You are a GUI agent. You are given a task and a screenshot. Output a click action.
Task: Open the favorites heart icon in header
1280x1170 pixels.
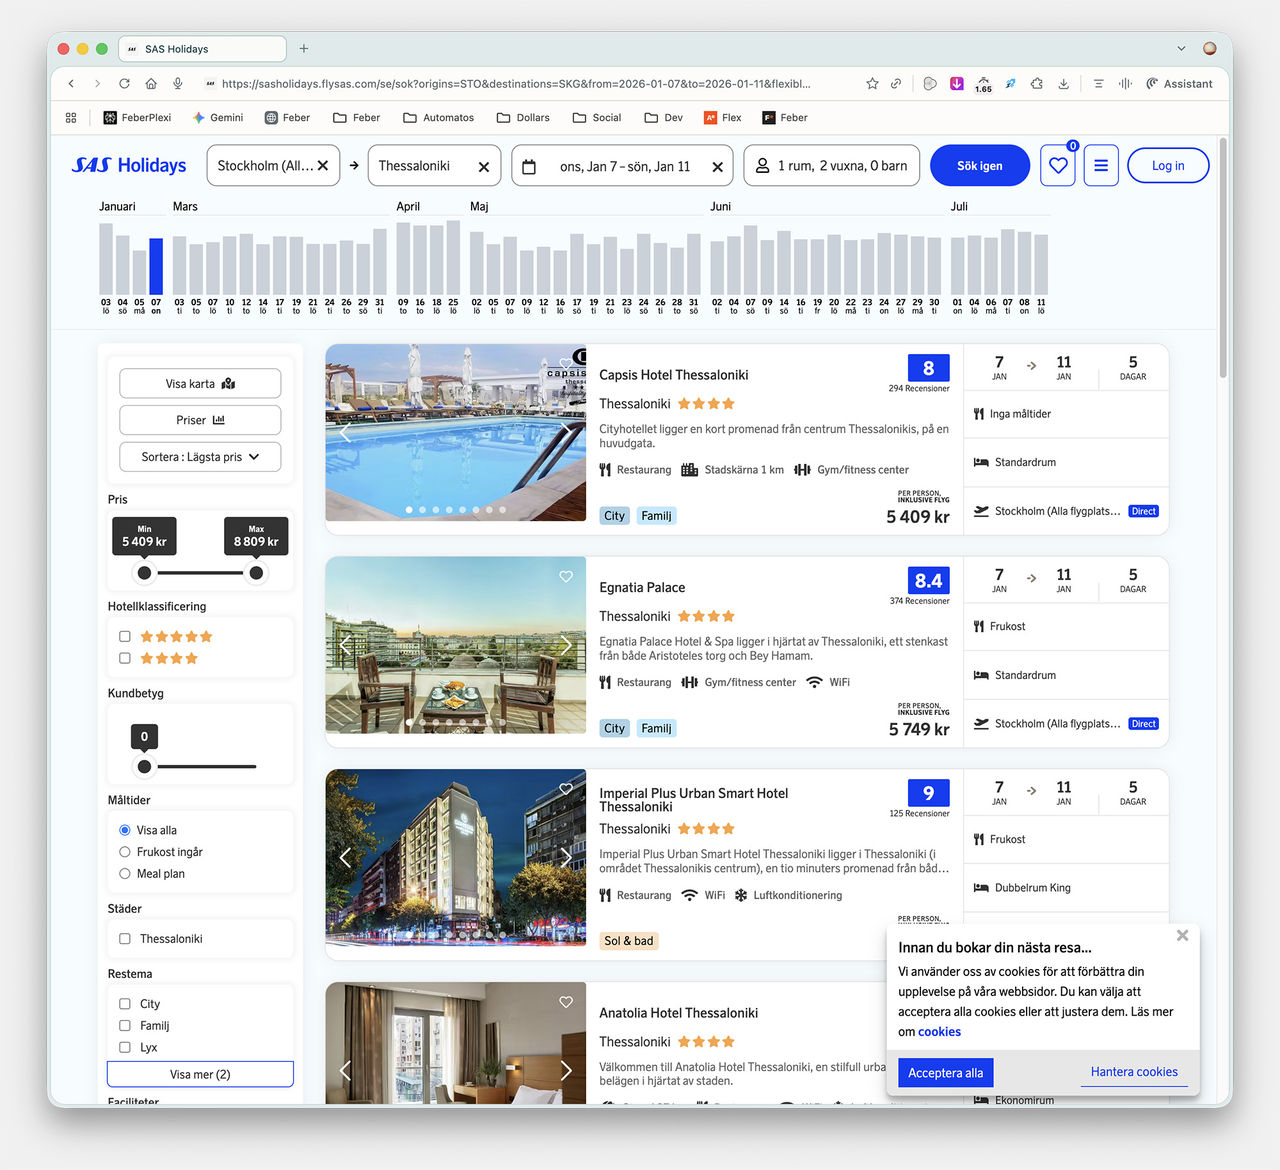click(1058, 166)
